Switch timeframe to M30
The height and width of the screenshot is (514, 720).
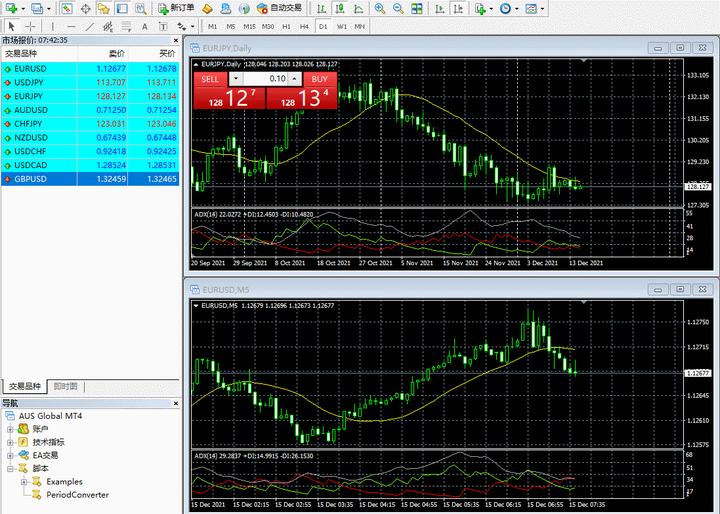click(x=268, y=27)
